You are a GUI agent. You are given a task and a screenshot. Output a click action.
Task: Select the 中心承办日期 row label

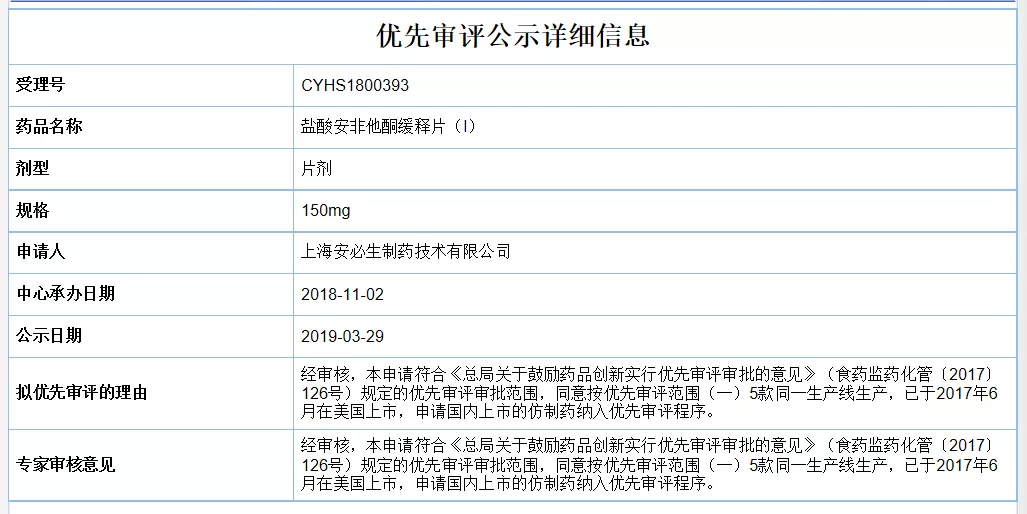tap(65, 294)
